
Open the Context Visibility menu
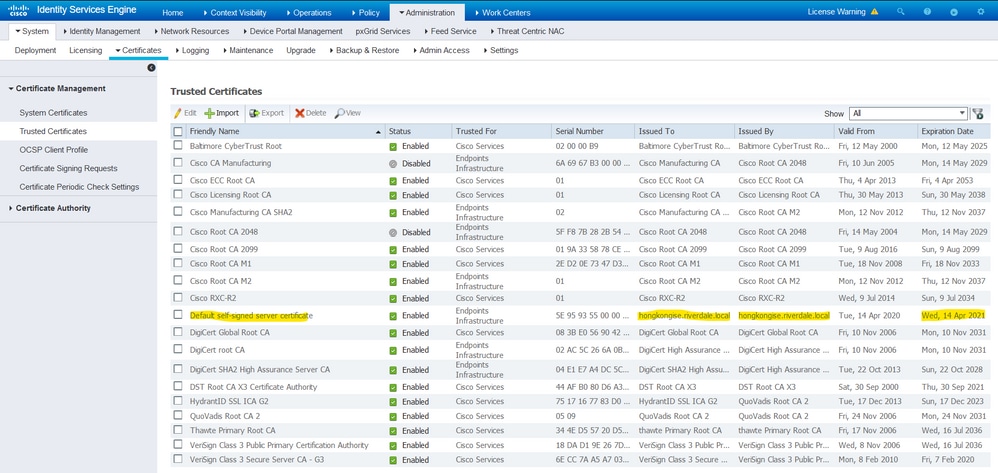234,12
